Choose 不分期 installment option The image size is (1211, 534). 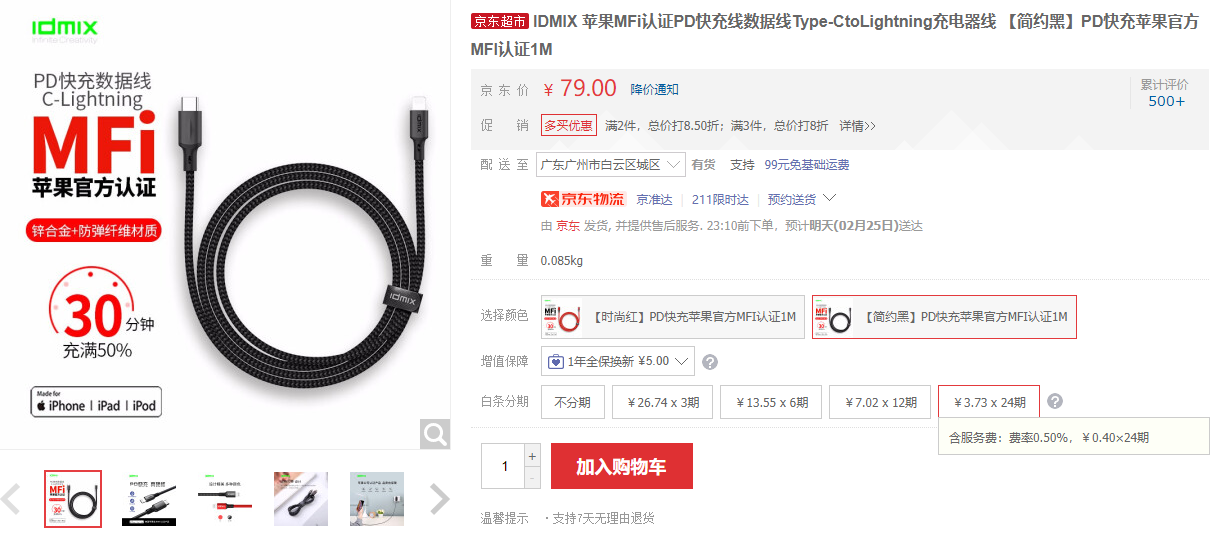(x=572, y=402)
